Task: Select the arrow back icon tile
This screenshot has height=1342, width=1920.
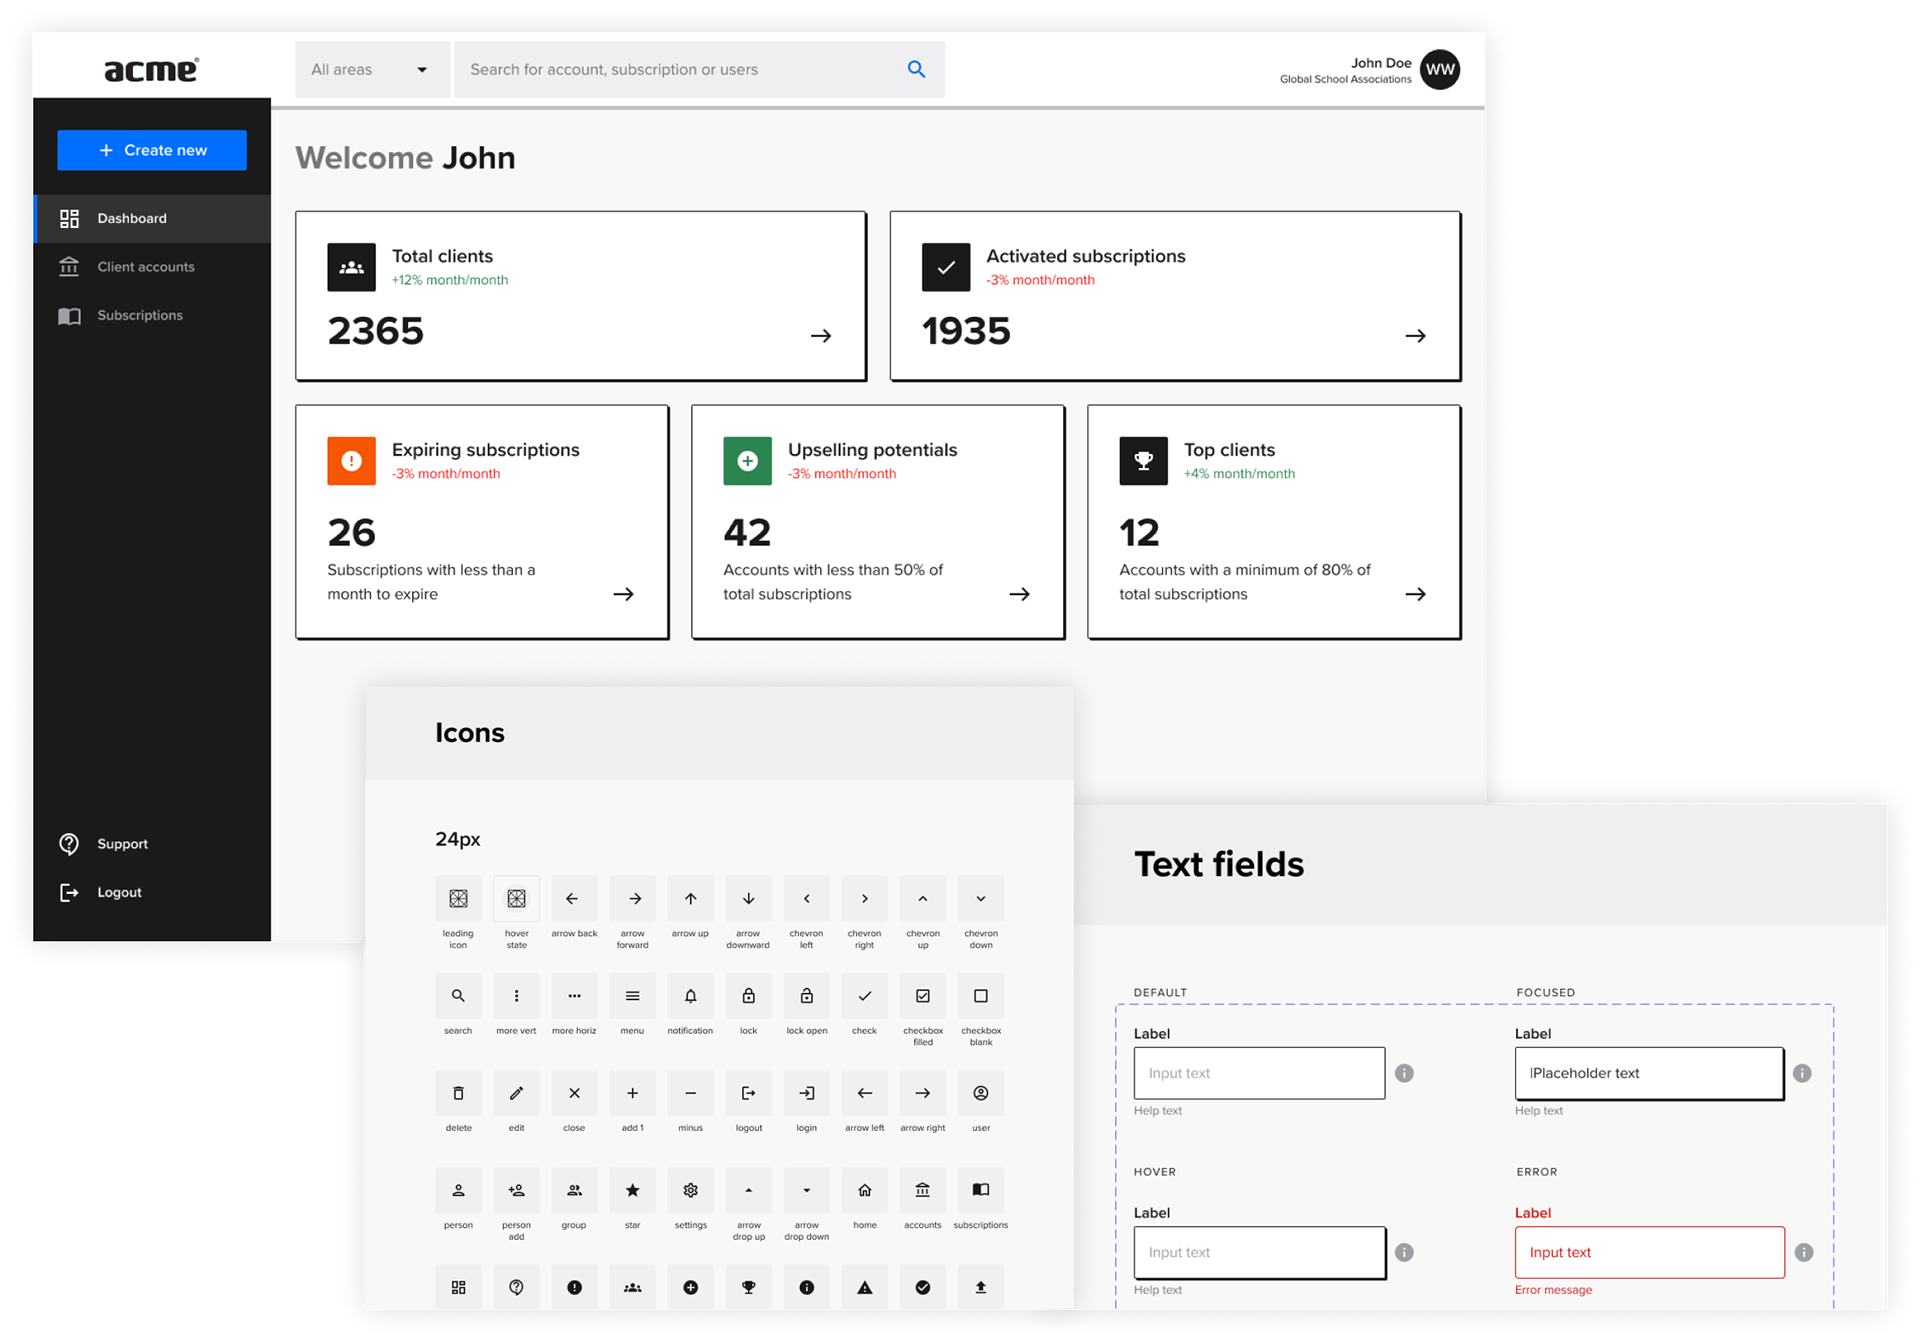Action: [x=574, y=899]
